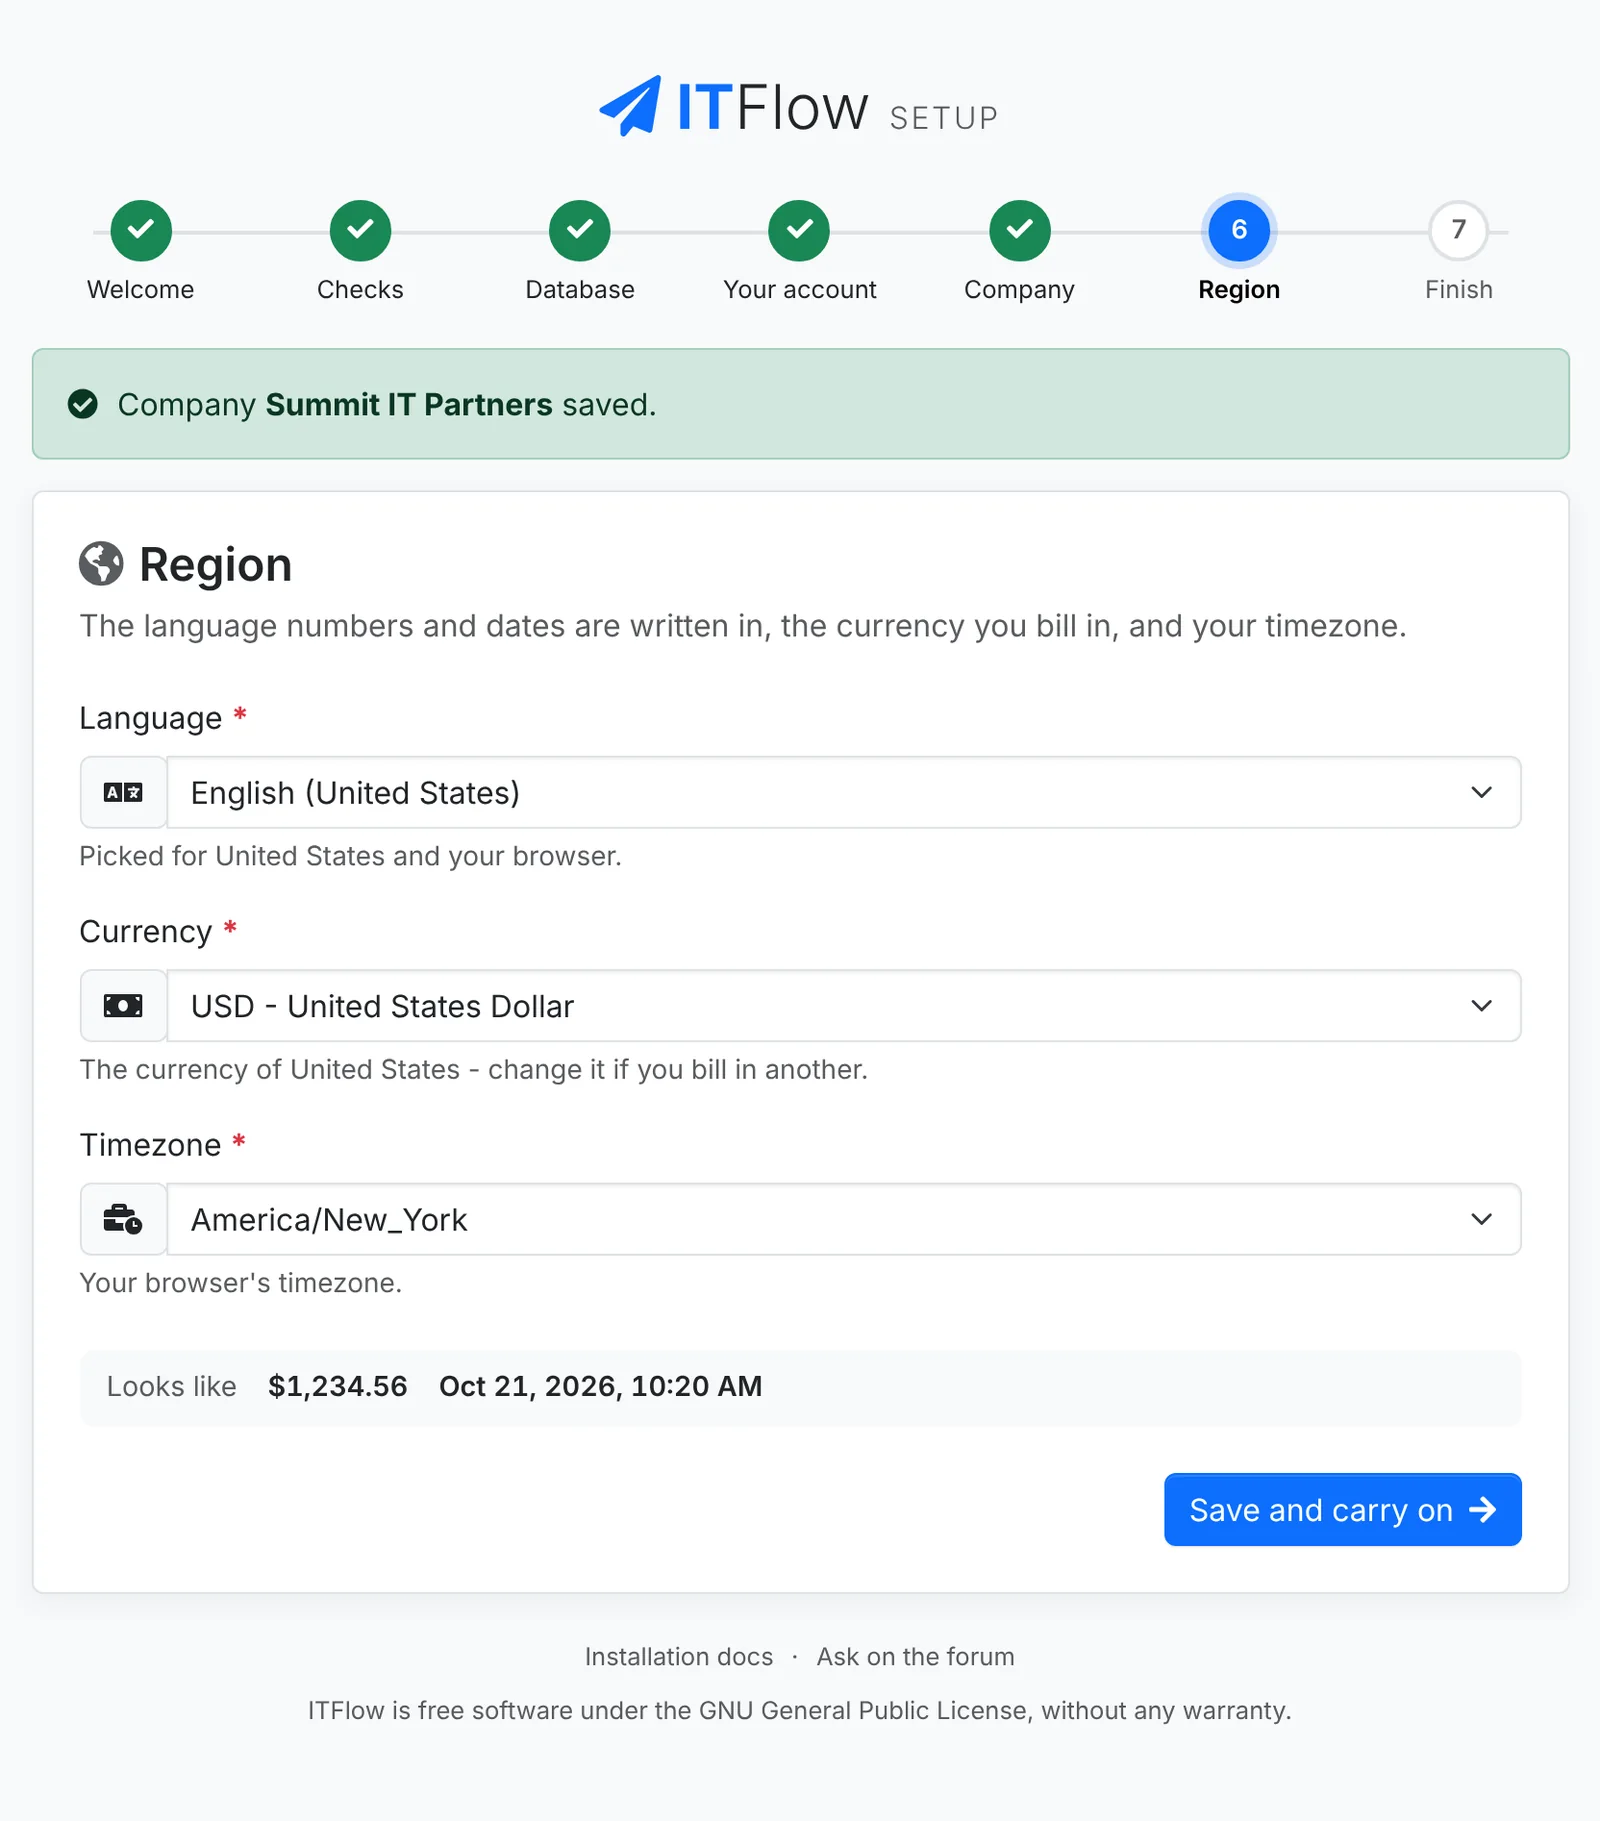Click the Your account step label
This screenshot has height=1821, width=1600.
799,289
